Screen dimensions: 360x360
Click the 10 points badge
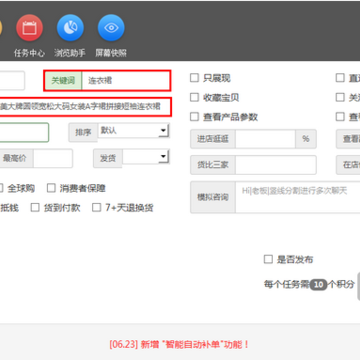pyautogui.click(x=319, y=284)
